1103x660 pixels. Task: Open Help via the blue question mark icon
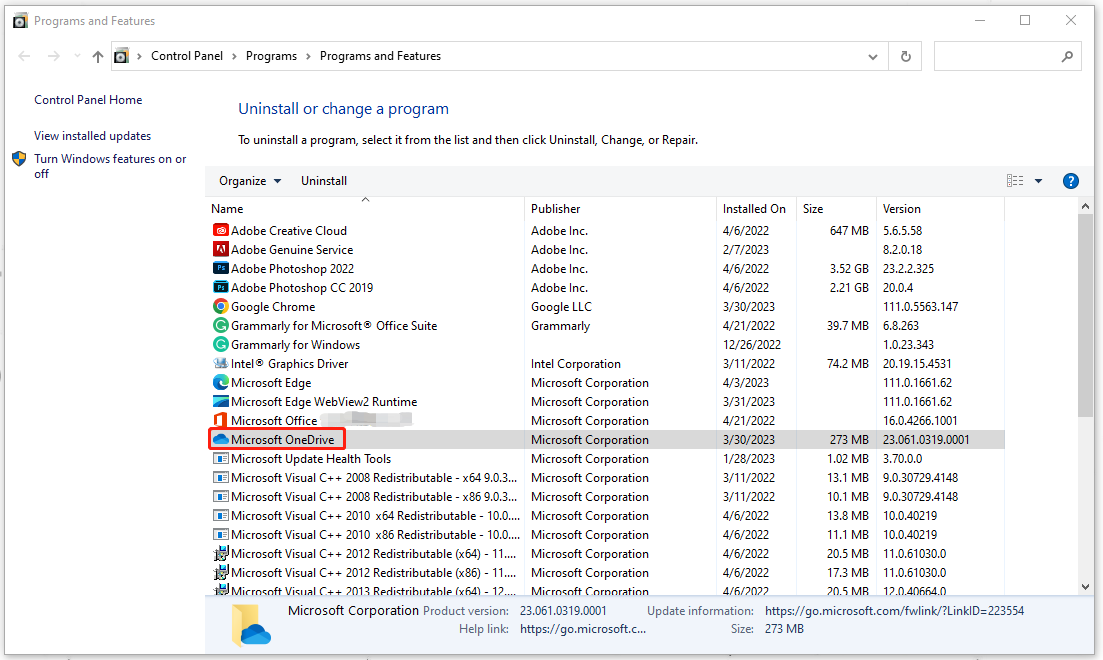pos(1071,180)
